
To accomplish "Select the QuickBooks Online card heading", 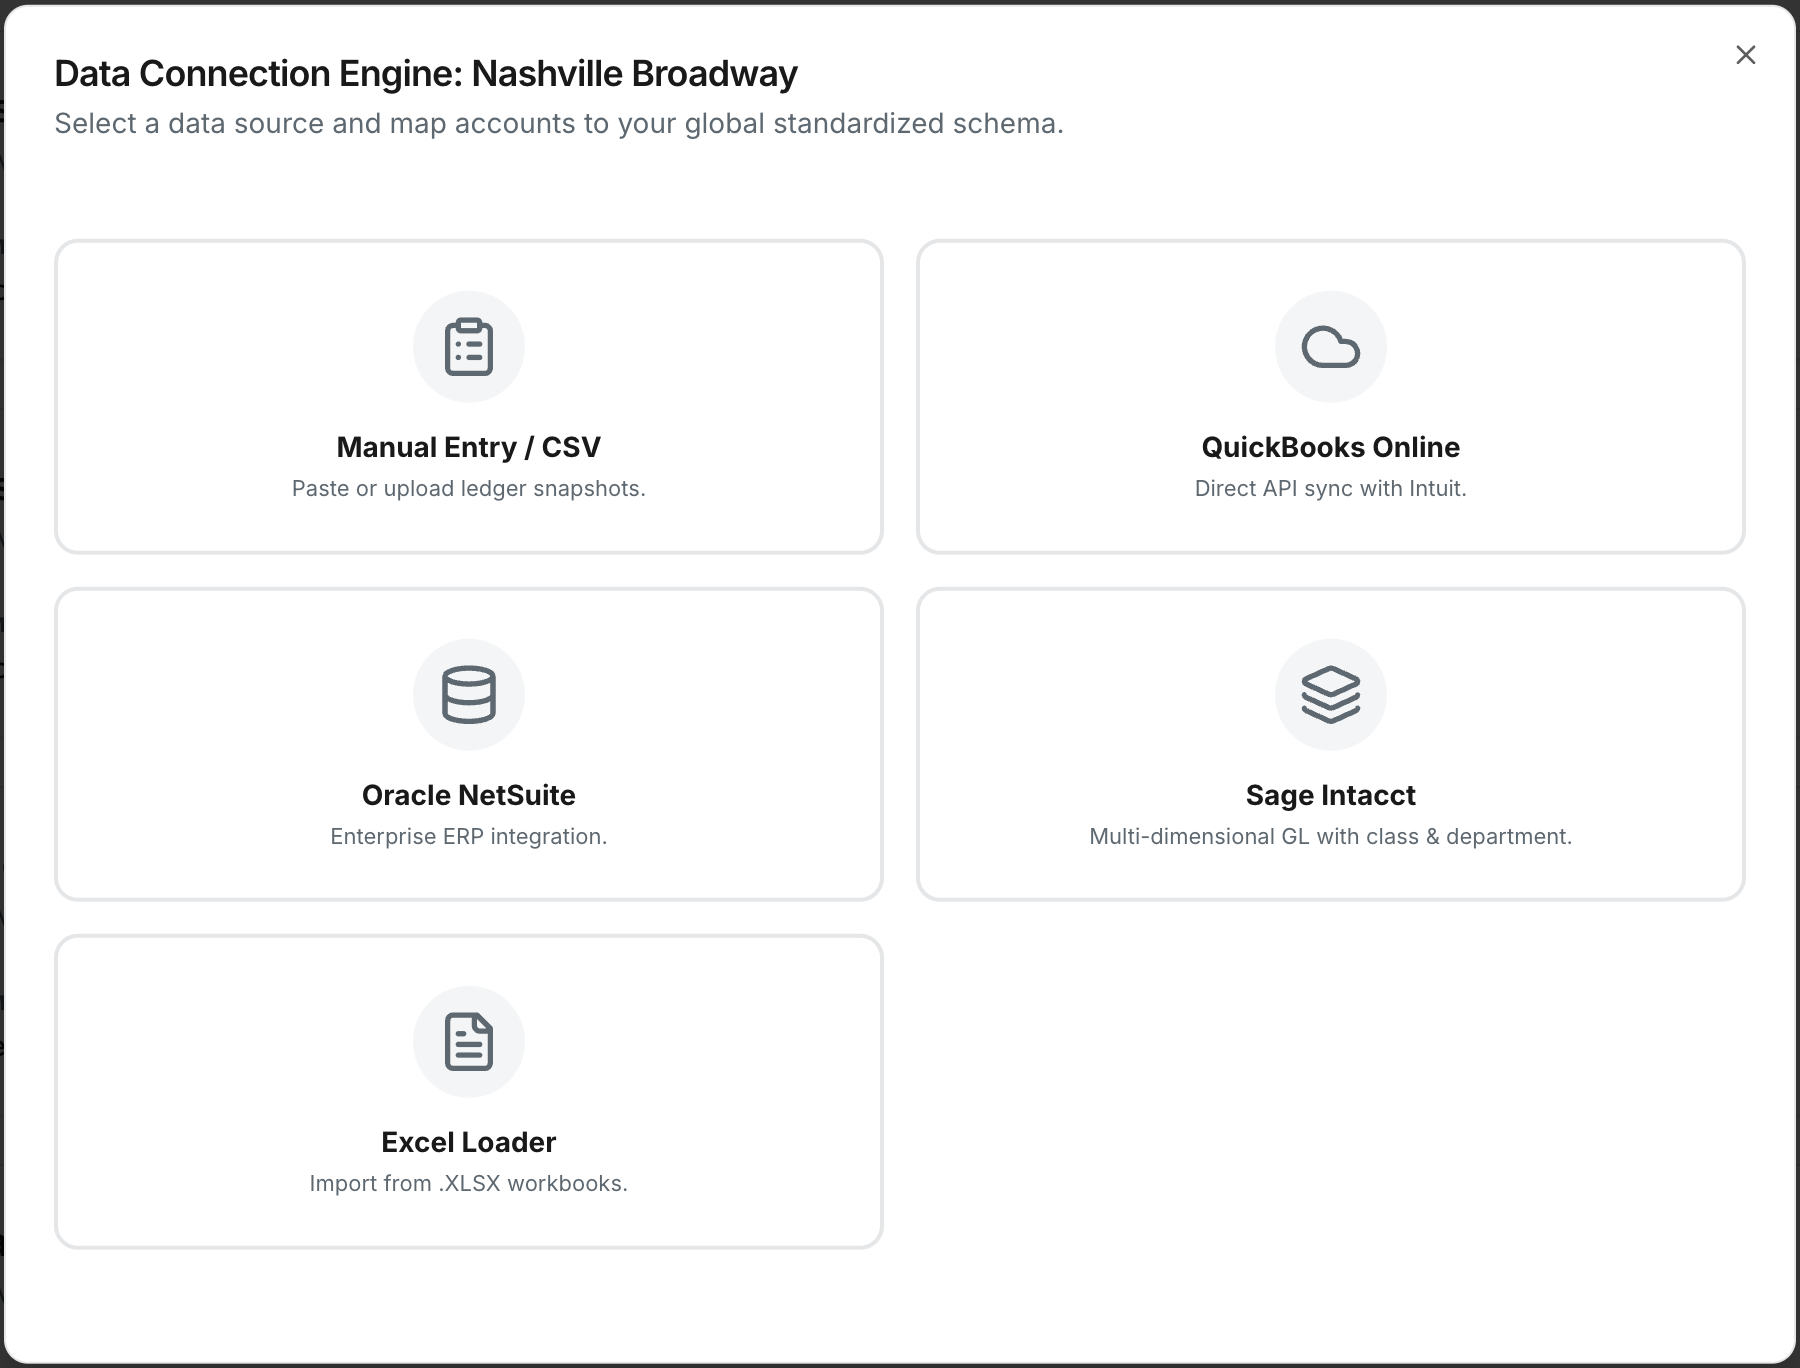I will pos(1330,447).
